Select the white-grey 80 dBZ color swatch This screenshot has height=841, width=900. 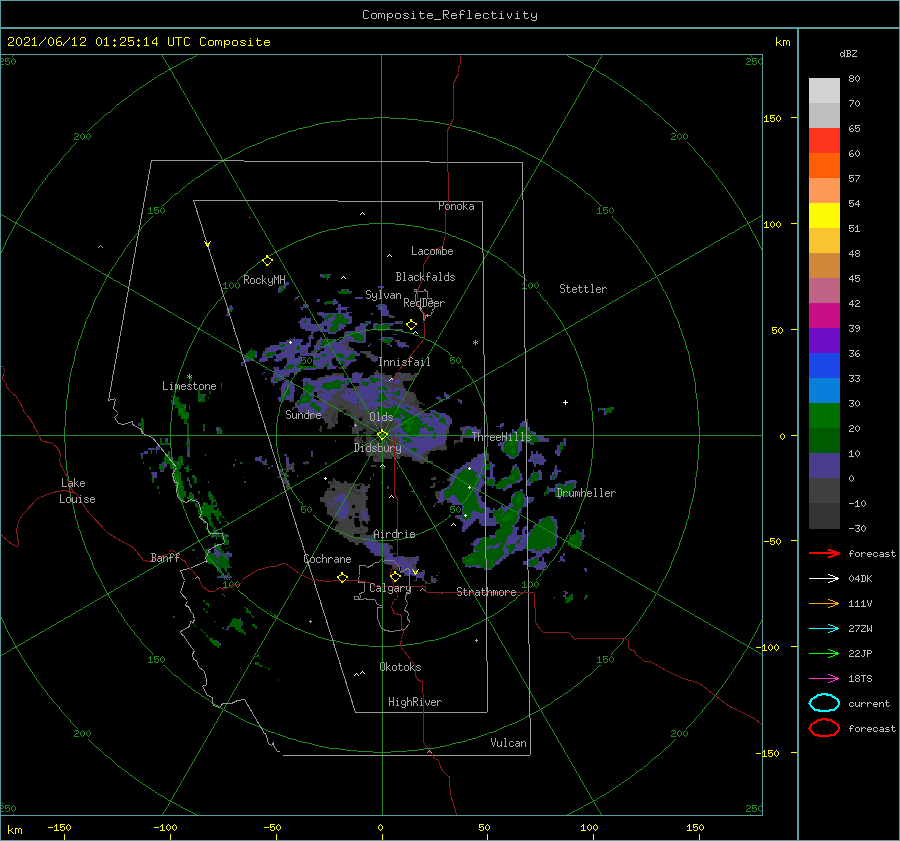824,91
